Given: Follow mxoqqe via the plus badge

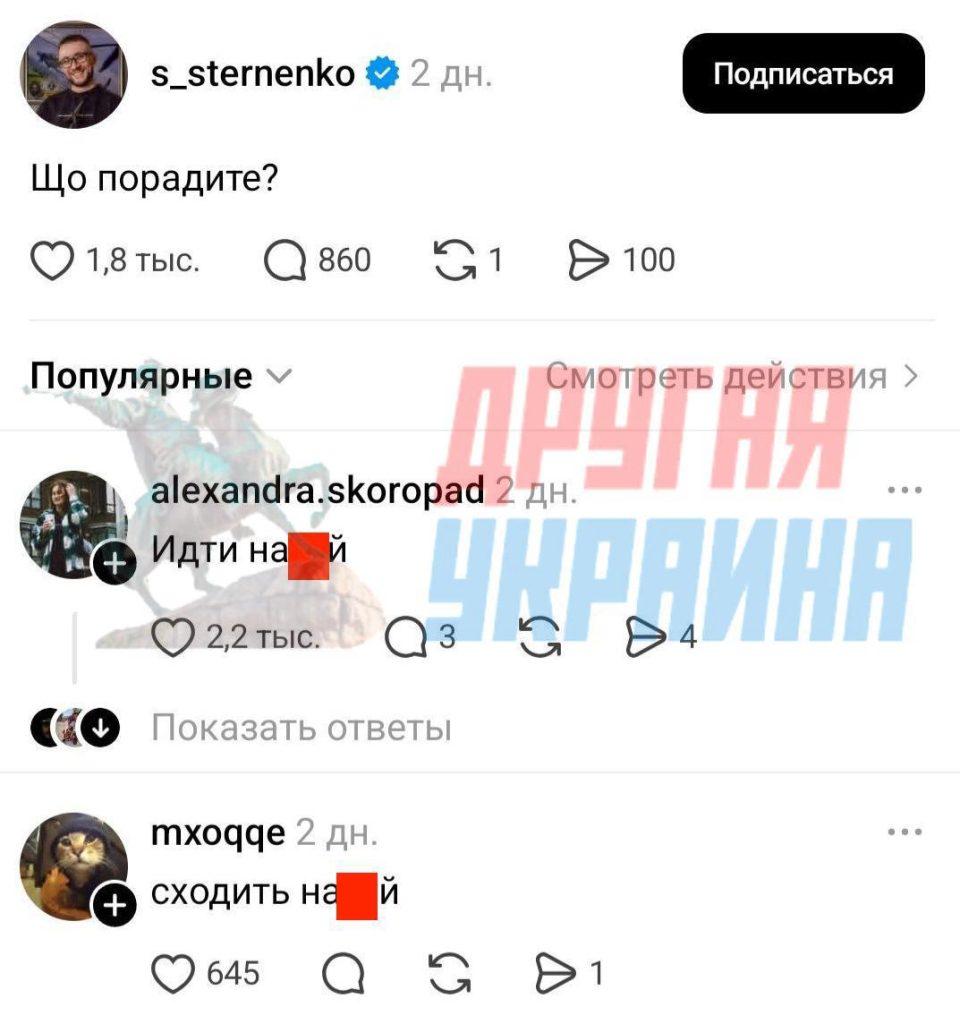Looking at the screenshot, I should pos(115,906).
